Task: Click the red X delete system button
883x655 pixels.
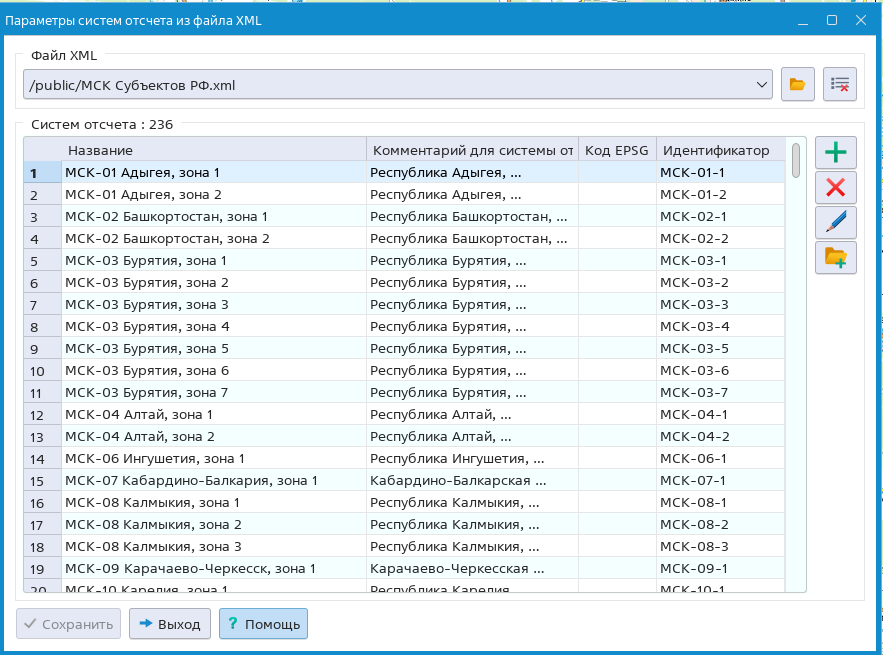Action: coord(835,187)
